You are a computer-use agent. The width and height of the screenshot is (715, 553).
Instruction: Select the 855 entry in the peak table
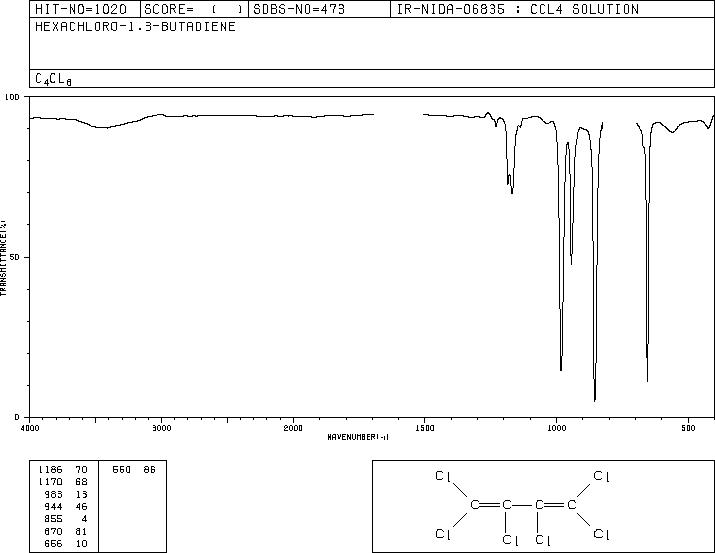tap(53, 519)
